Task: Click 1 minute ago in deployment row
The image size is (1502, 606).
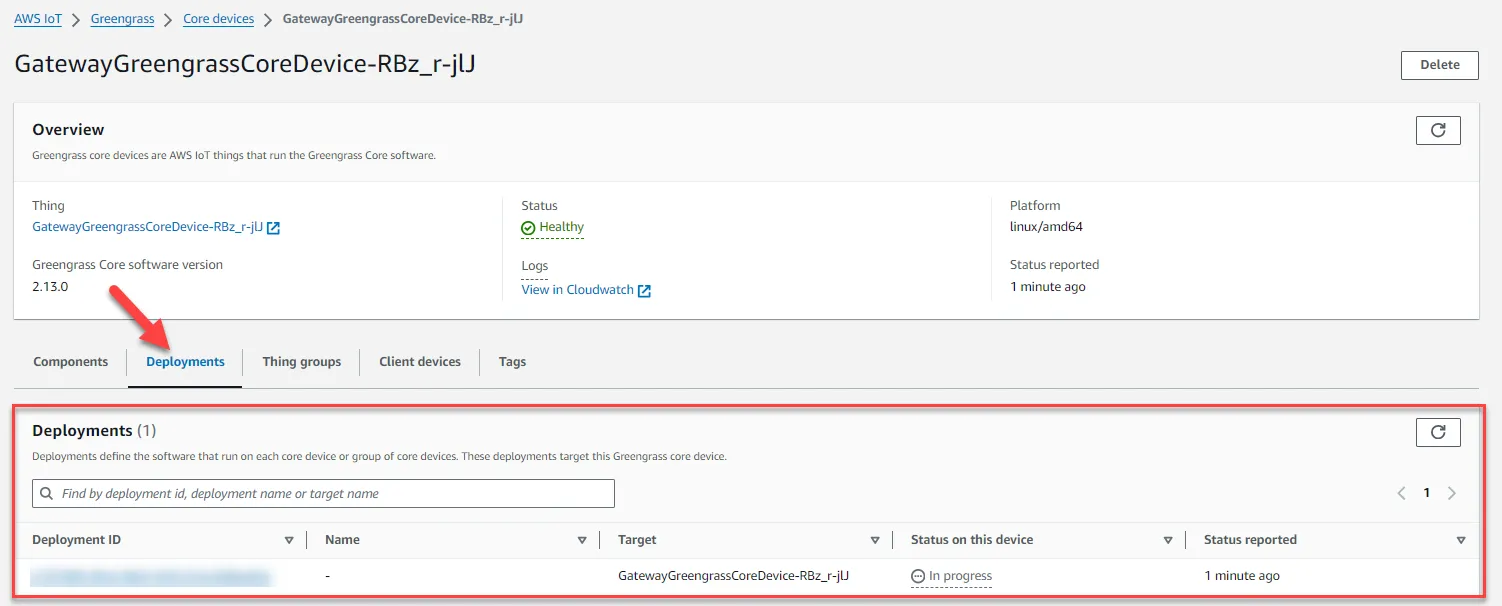Action: coord(1242,576)
